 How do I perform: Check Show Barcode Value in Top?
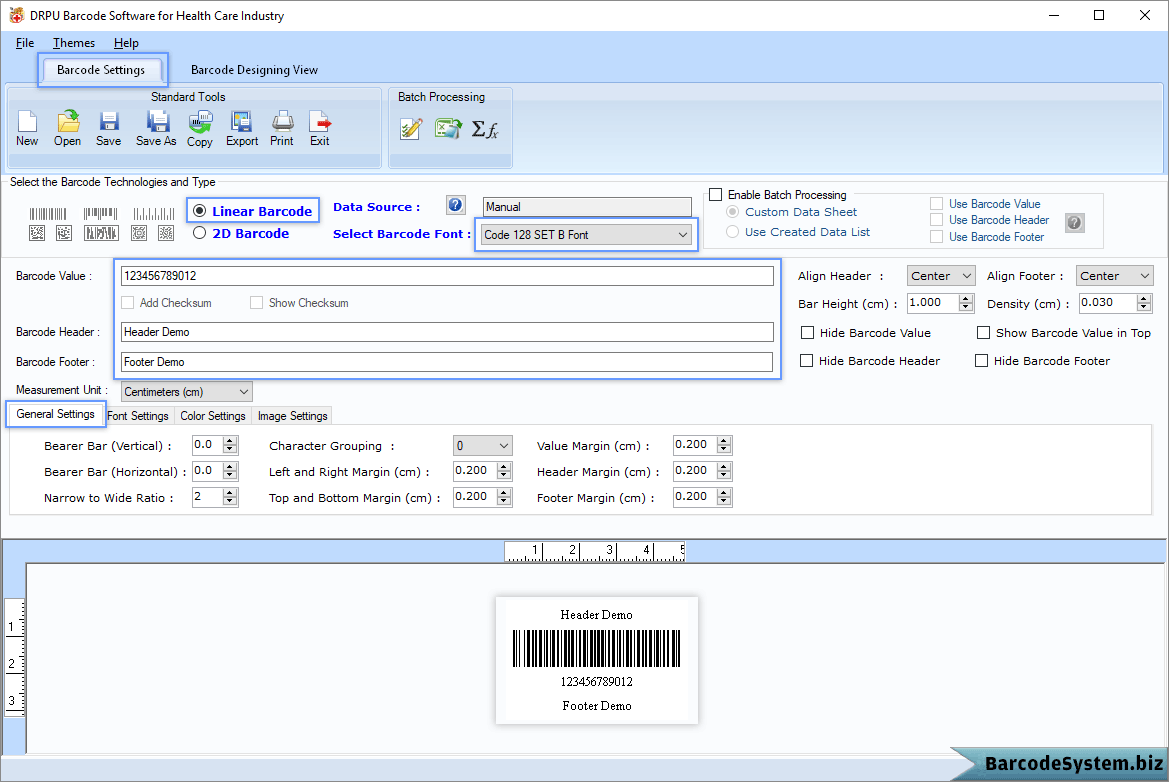point(983,332)
